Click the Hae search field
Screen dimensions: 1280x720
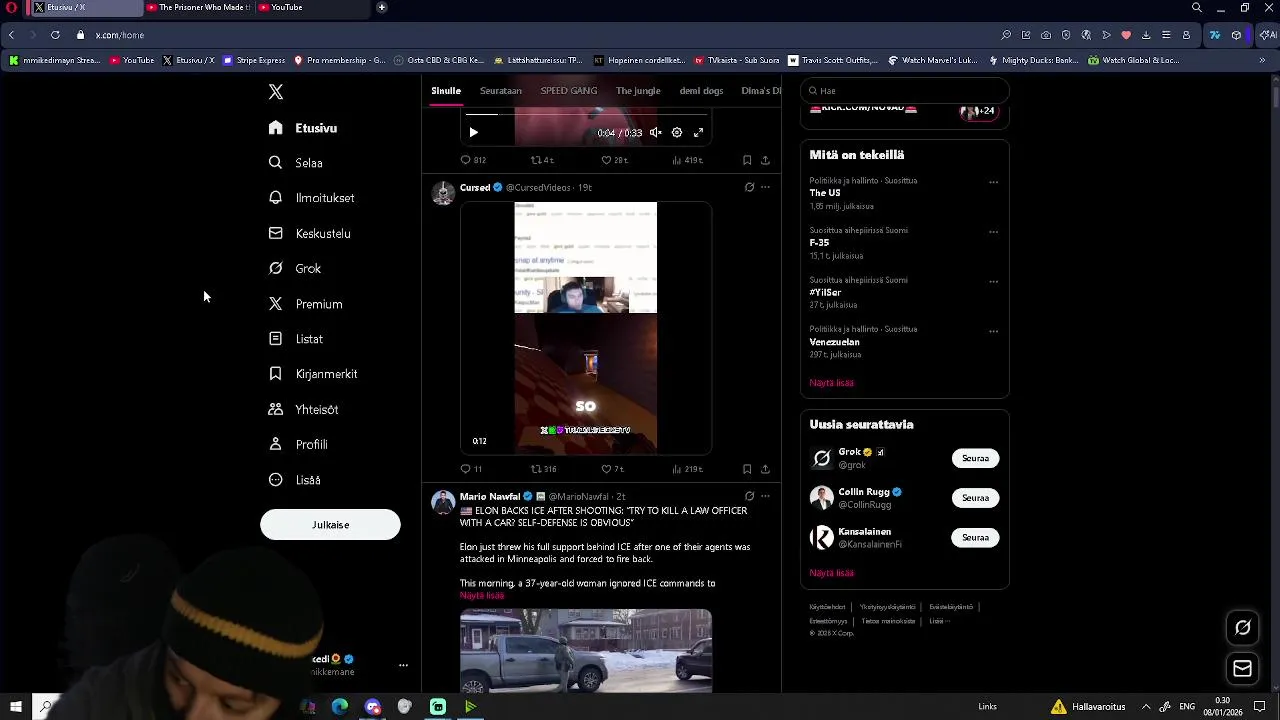(x=905, y=90)
